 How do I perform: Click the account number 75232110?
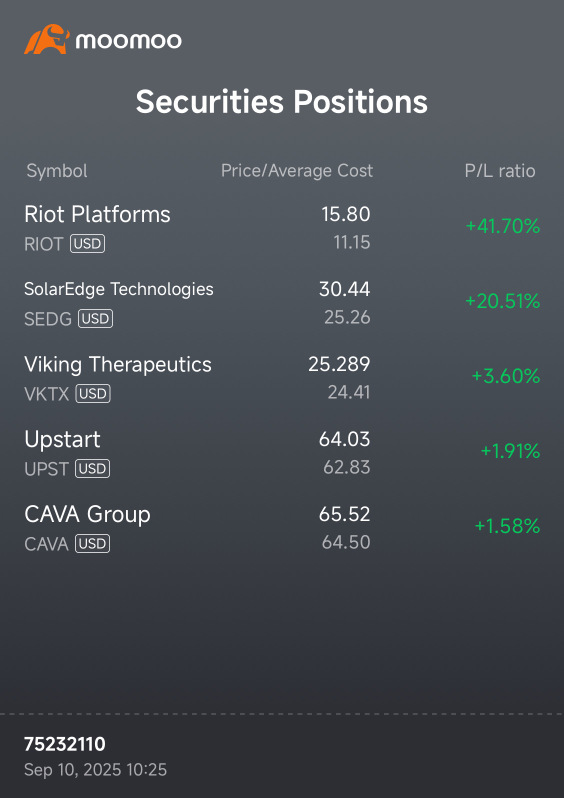(x=65, y=744)
